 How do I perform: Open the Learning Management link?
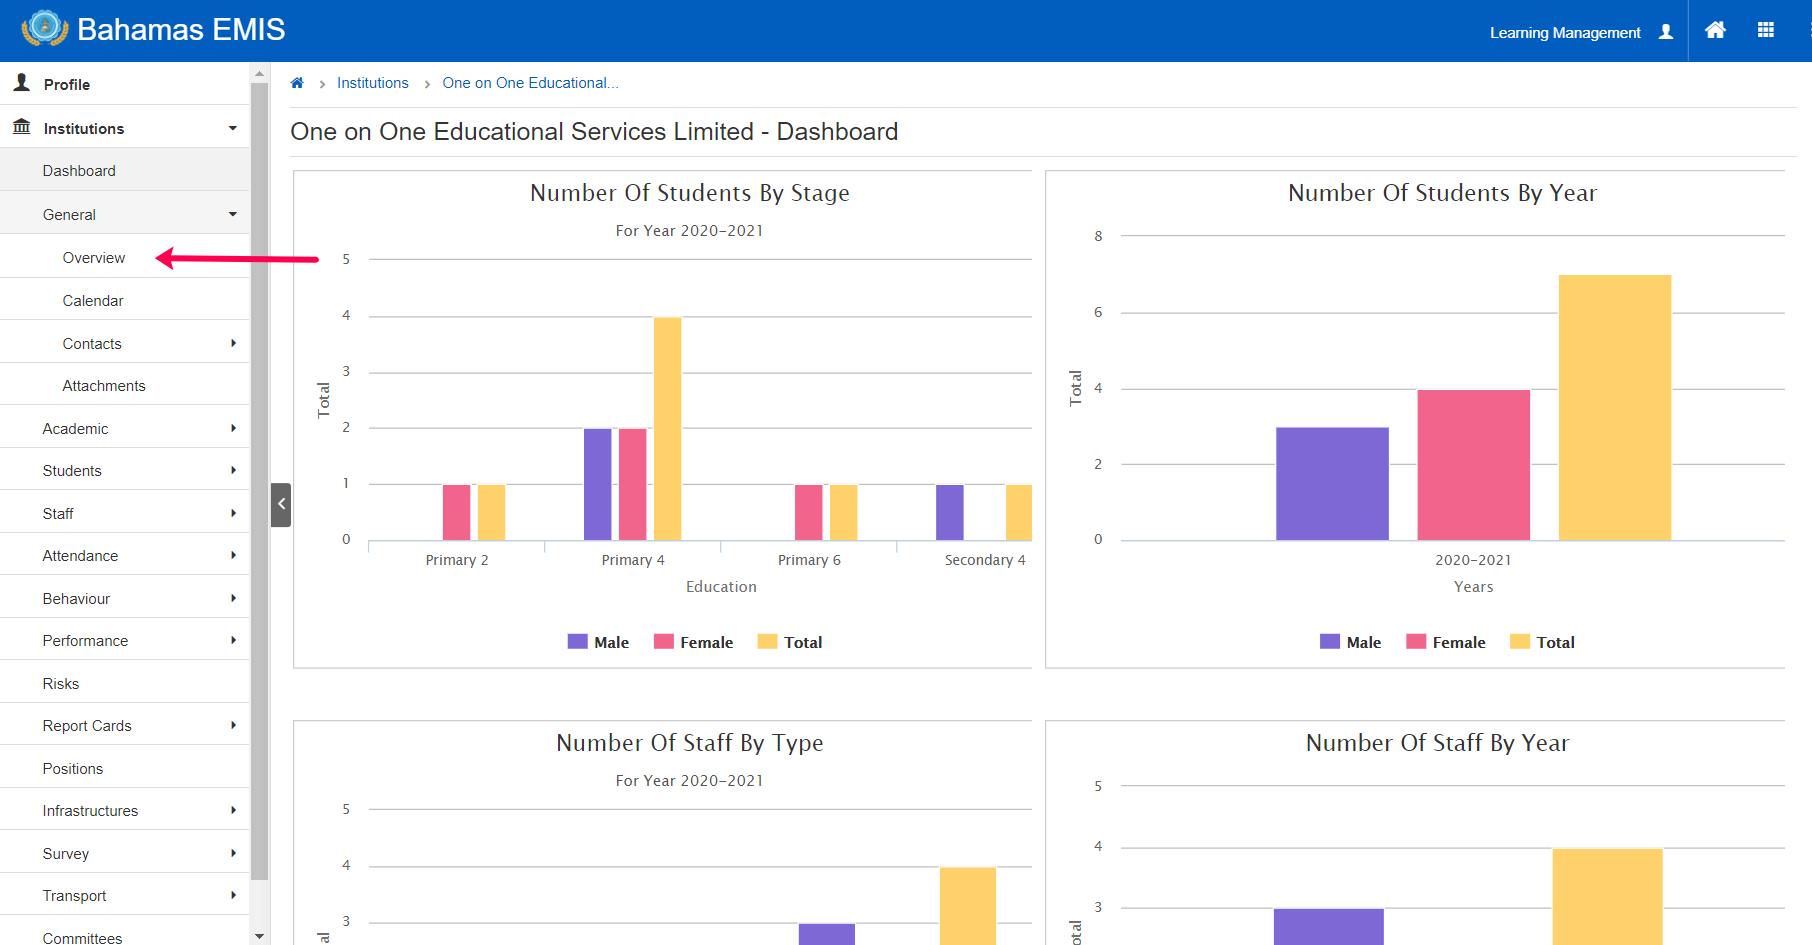(x=1565, y=33)
